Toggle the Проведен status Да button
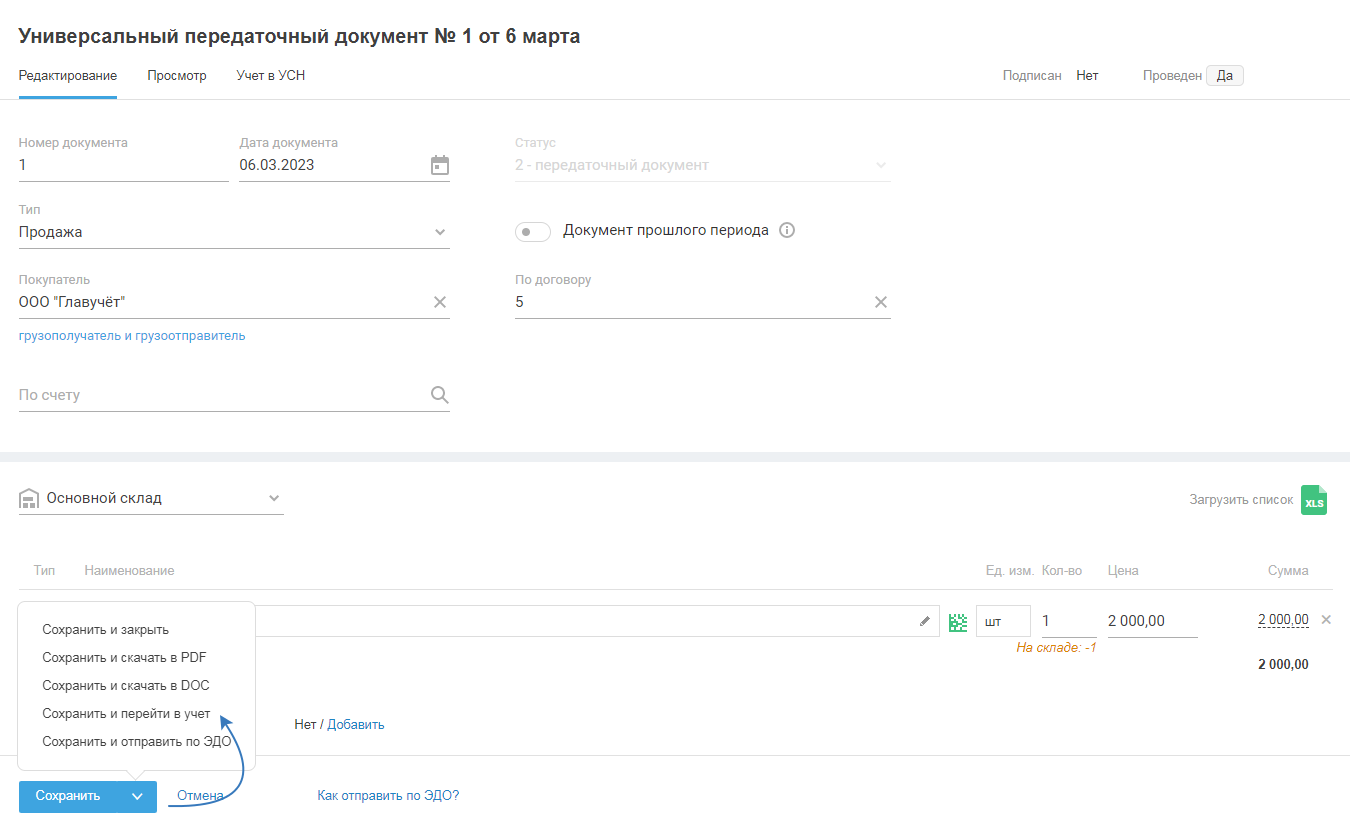 [1224, 76]
